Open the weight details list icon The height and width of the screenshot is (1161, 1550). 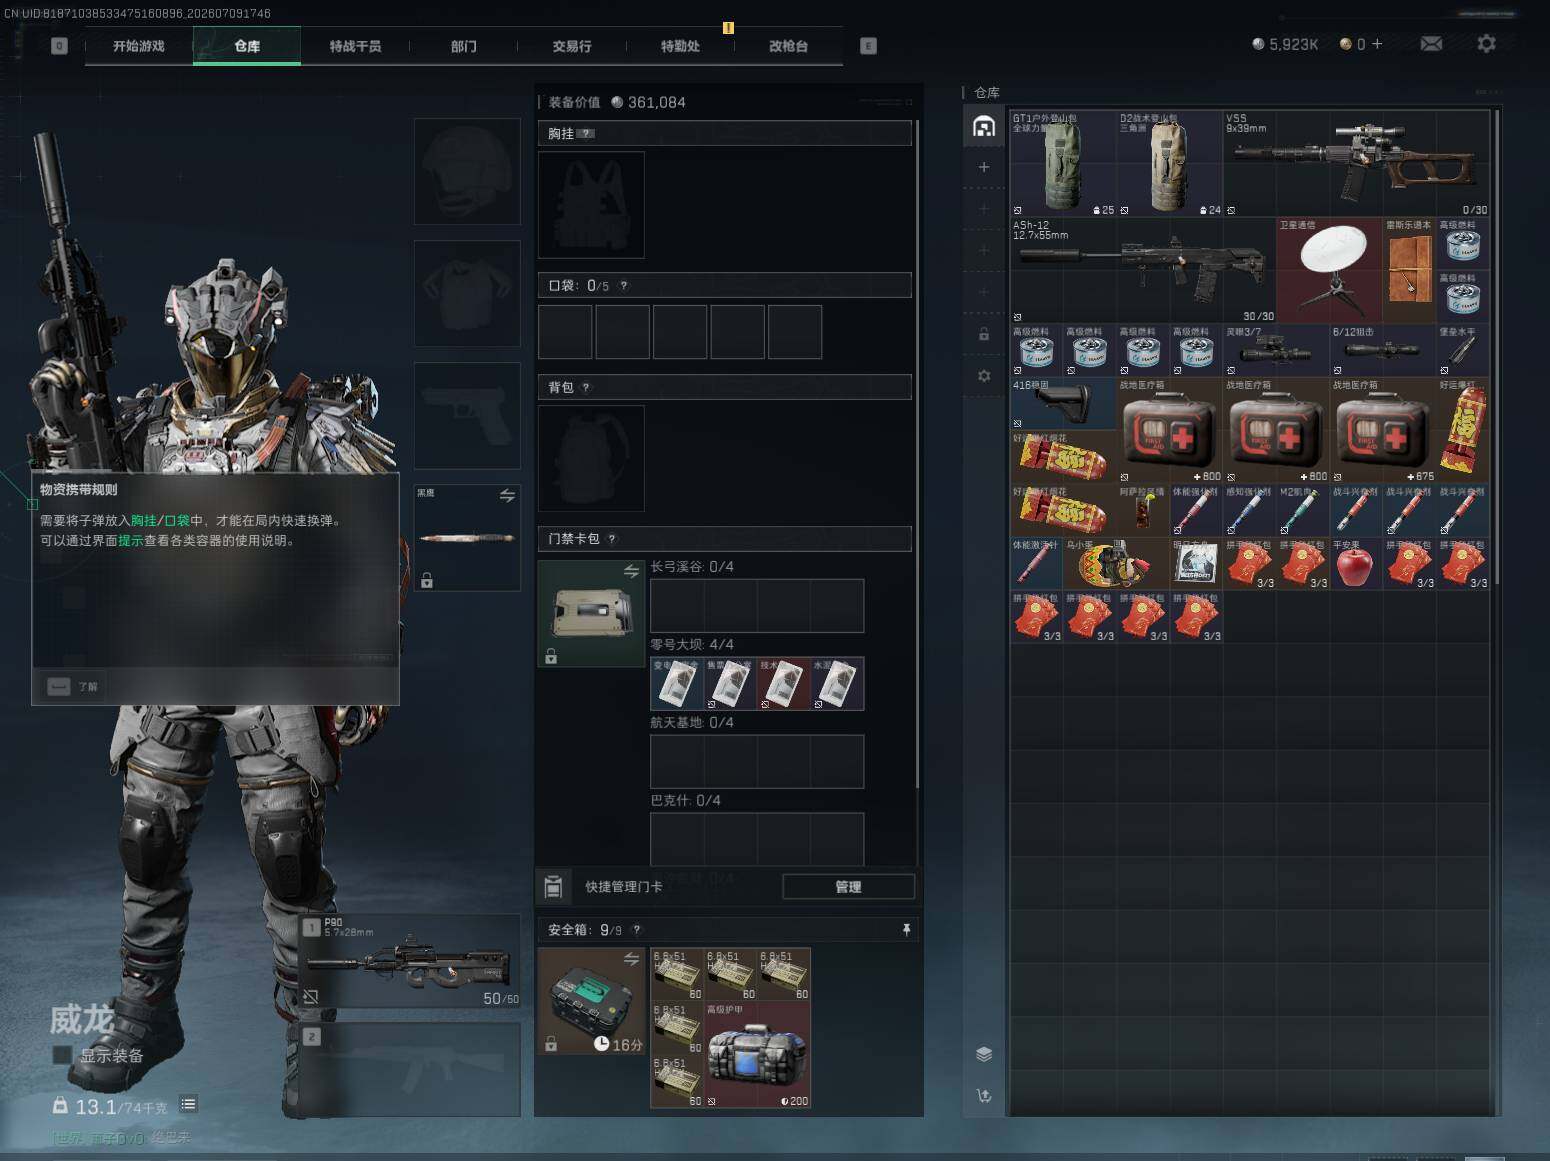tap(188, 1104)
